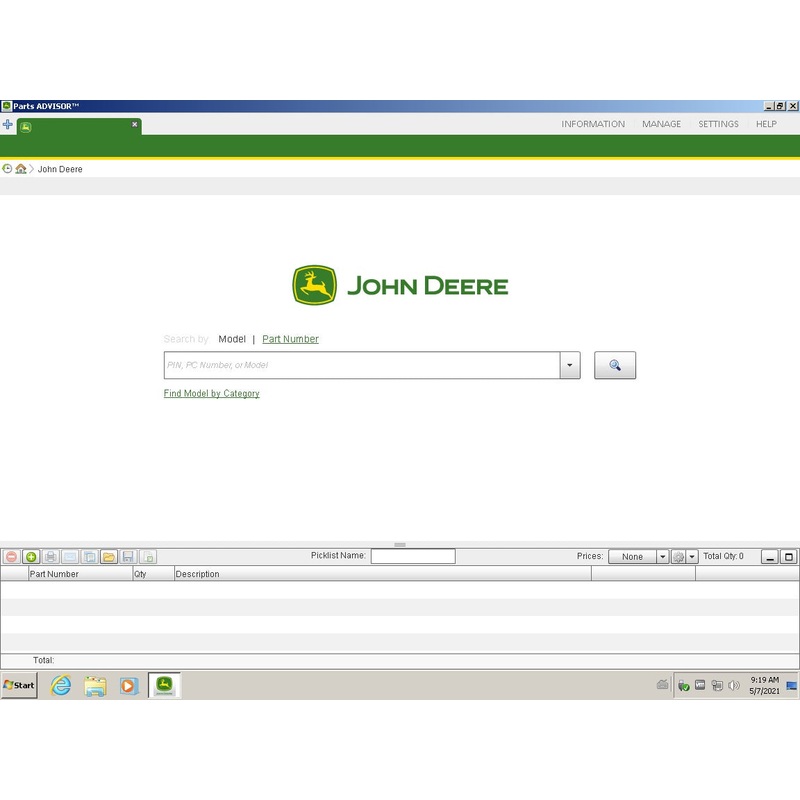Select the John Deere breadcrumb entry
Screen dimensions: 800x800
point(60,169)
